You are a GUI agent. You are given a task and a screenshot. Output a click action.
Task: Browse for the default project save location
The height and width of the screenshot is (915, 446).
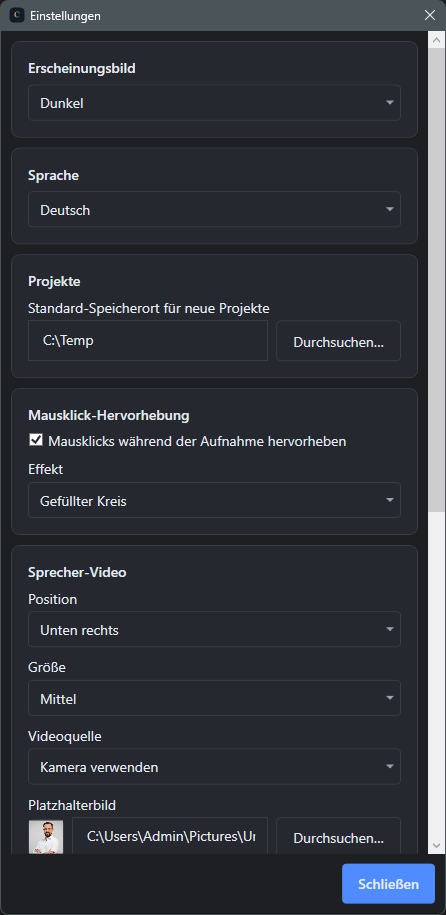(339, 341)
